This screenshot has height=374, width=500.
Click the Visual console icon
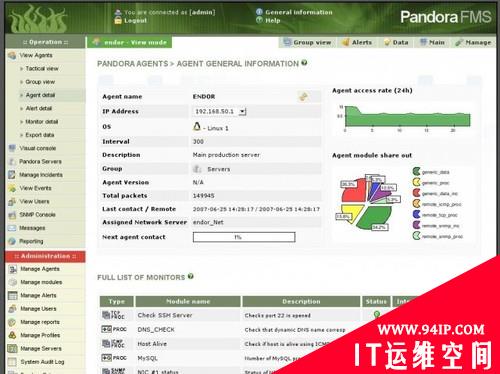[12, 148]
